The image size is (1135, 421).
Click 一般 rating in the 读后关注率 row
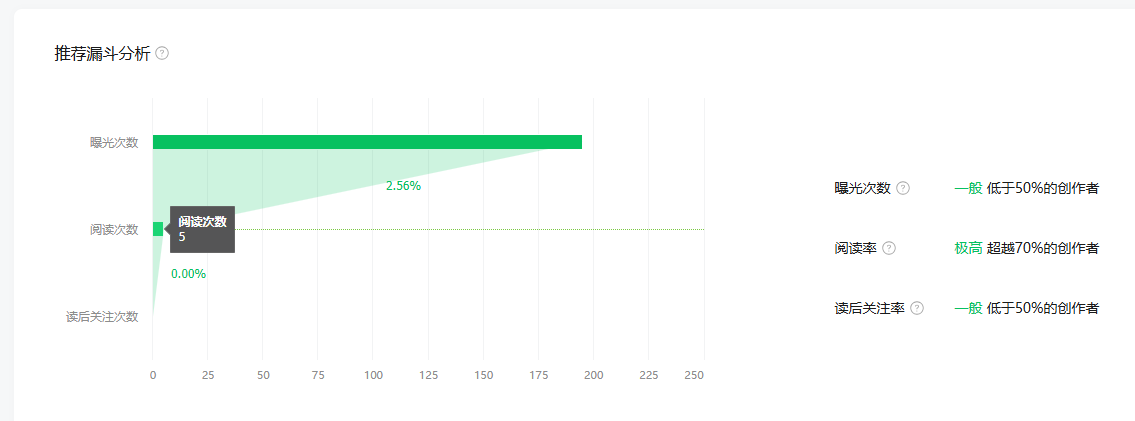click(x=968, y=308)
